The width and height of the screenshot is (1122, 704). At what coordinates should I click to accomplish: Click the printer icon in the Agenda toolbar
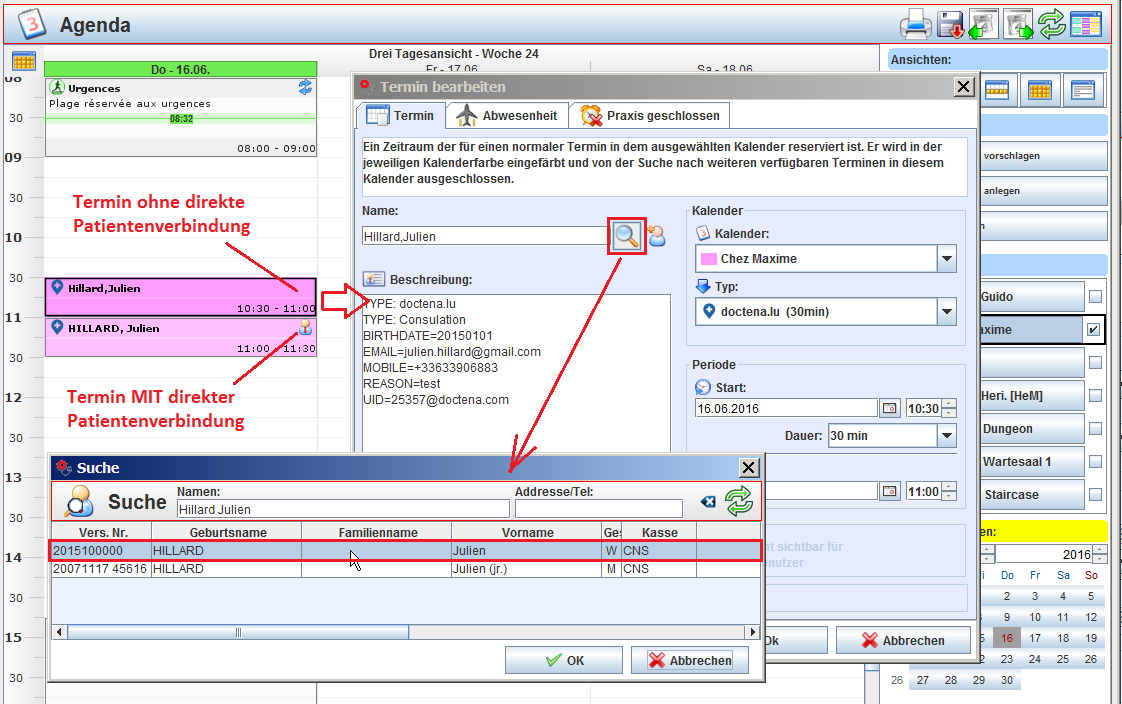click(916, 23)
